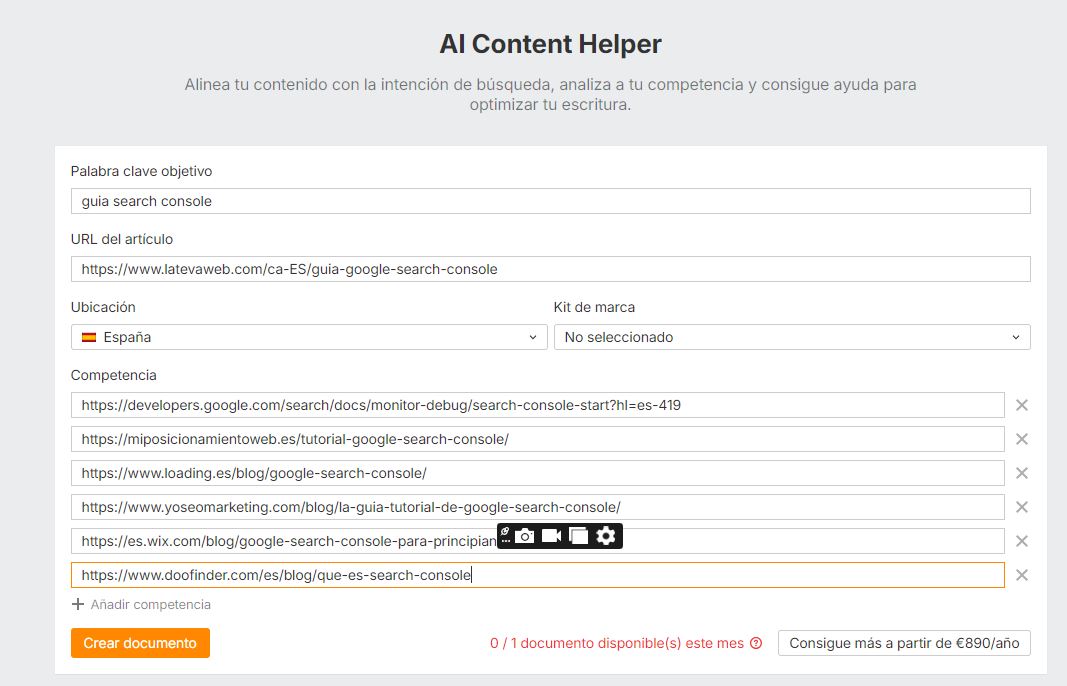Image resolution: width=1067 pixels, height=686 pixels.
Task: Click the help icon next to documento disponible text
Action: tap(754, 643)
